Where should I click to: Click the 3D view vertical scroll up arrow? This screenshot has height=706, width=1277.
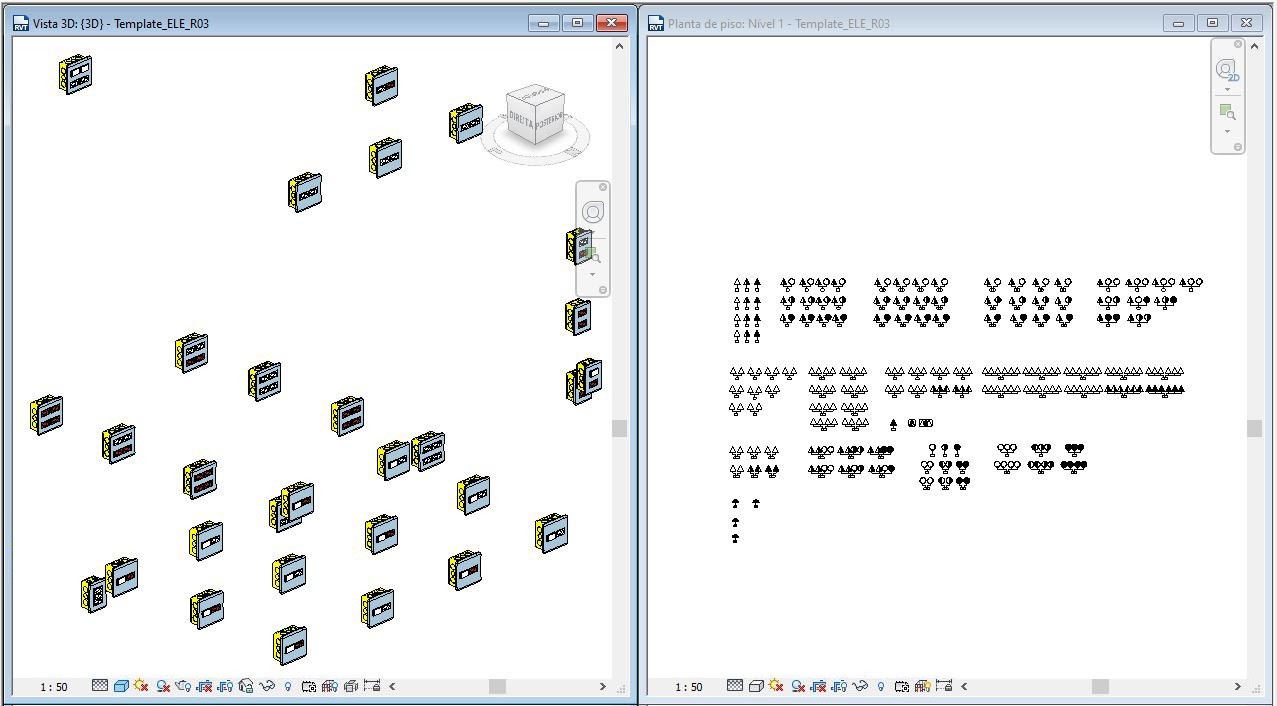coord(620,46)
